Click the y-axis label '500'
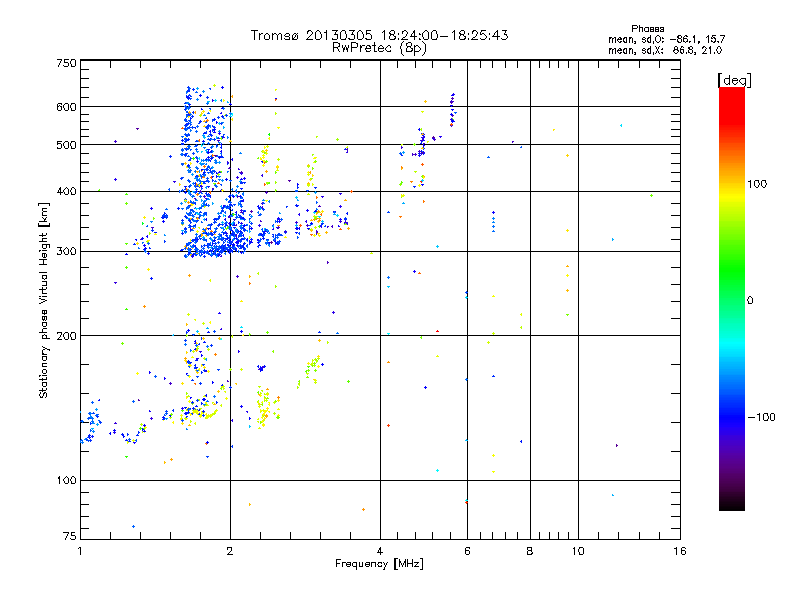This screenshot has width=800, height=600. point(66,145)
